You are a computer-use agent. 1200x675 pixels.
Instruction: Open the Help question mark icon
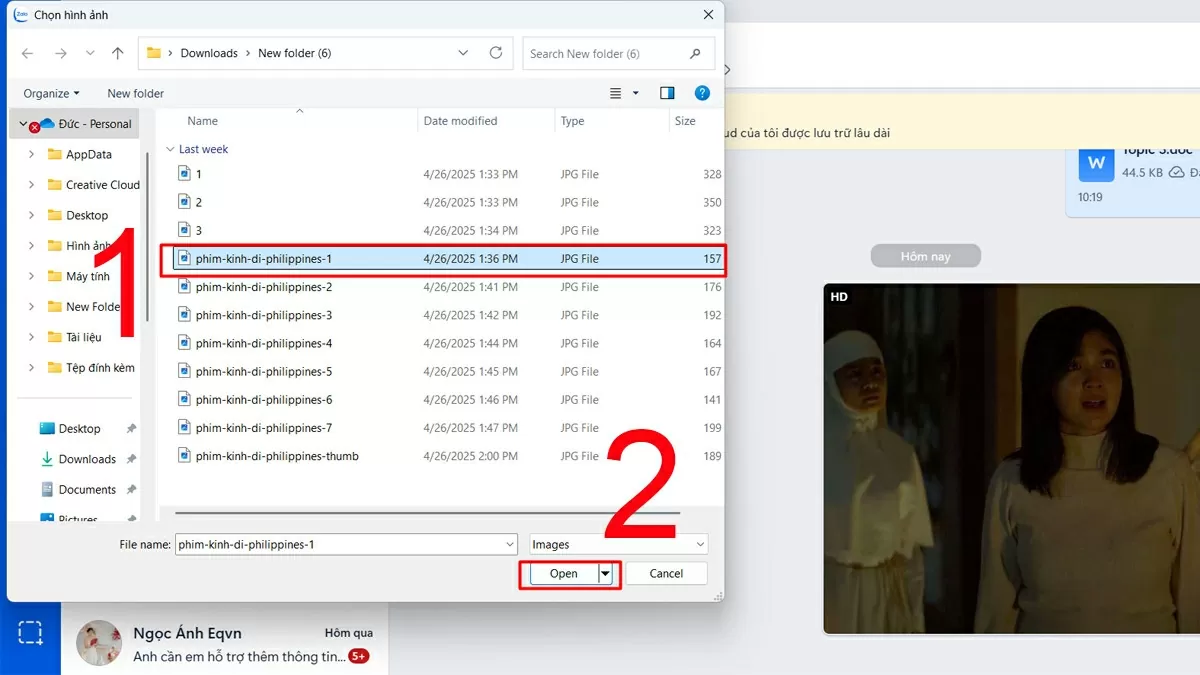(x=702, y=93)
